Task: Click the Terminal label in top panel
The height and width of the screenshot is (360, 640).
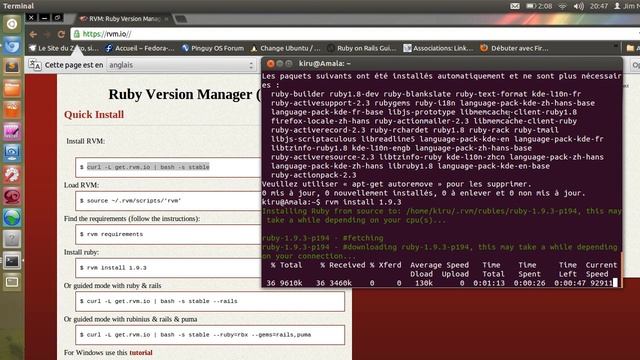Action: tap(18, 6)
